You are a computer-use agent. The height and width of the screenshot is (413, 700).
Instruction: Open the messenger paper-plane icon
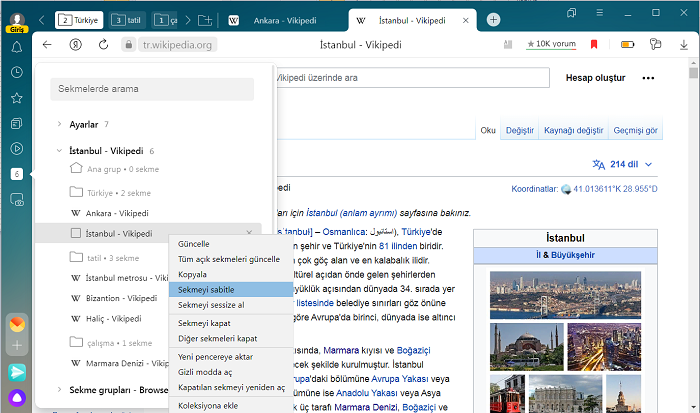pos(17,372)
